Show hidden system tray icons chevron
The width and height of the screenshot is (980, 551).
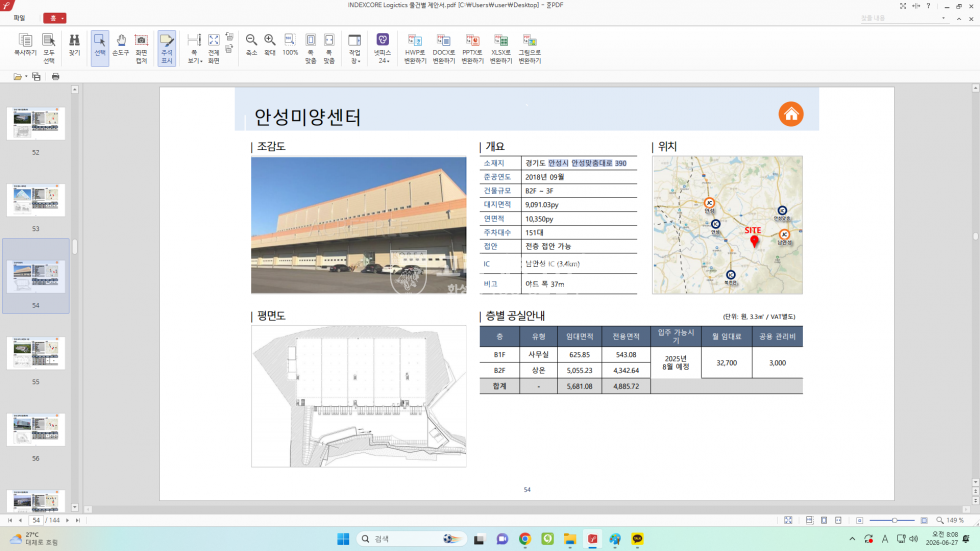(x=852, y=539)
